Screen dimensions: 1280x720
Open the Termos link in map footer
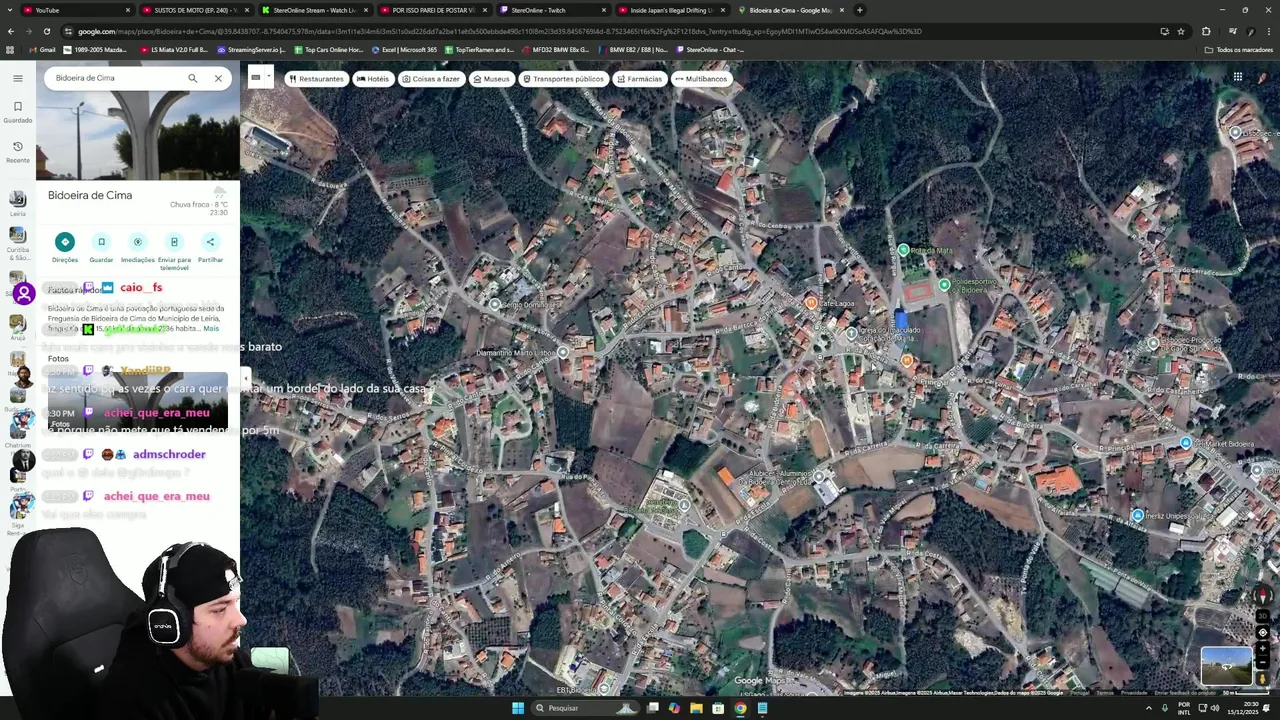(x=1105, y=692)
